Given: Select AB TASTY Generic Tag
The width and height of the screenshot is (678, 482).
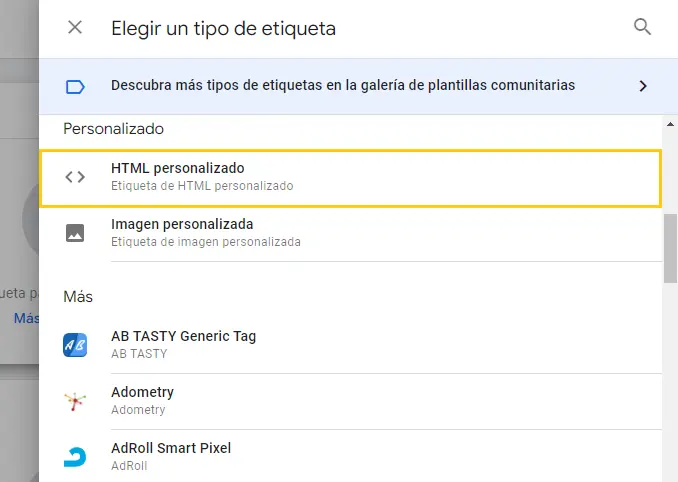Looking at the screenshot, I should click(350, 345).
